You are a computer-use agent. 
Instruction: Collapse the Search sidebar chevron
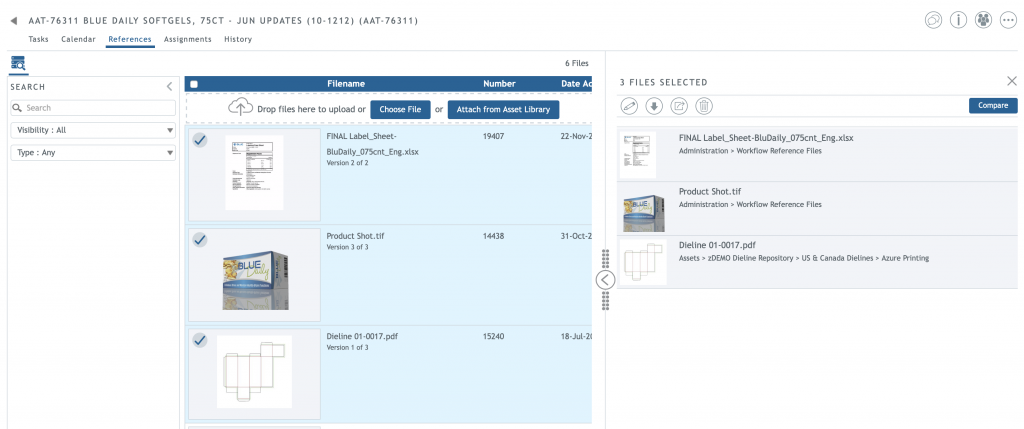click(x=169, y=86)
